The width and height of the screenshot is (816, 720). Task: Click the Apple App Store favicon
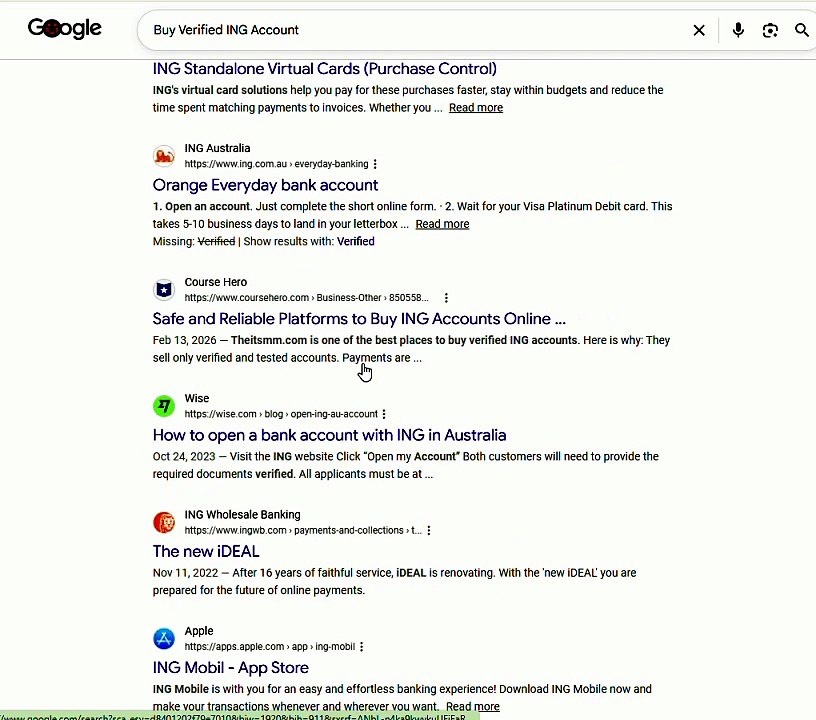coord(164,638)
